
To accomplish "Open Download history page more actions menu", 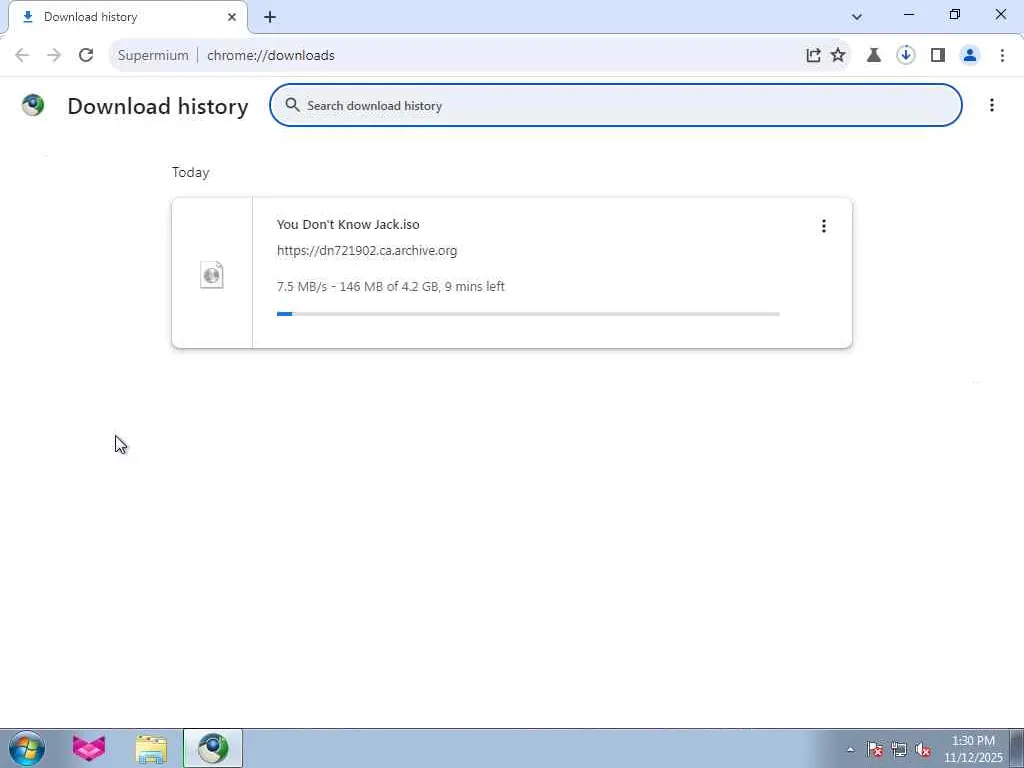I will pos(992,105).
